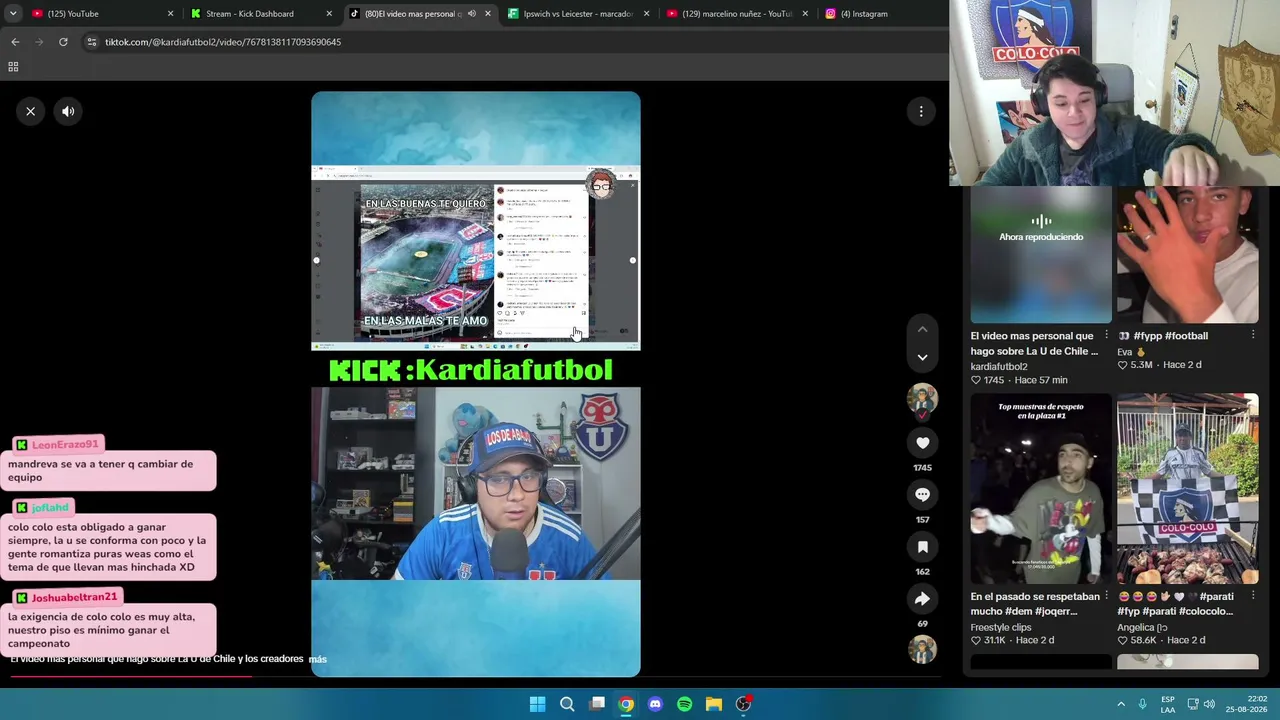
Task: Close the (125) YouTube tab
Action: click(x=170, y=14)
